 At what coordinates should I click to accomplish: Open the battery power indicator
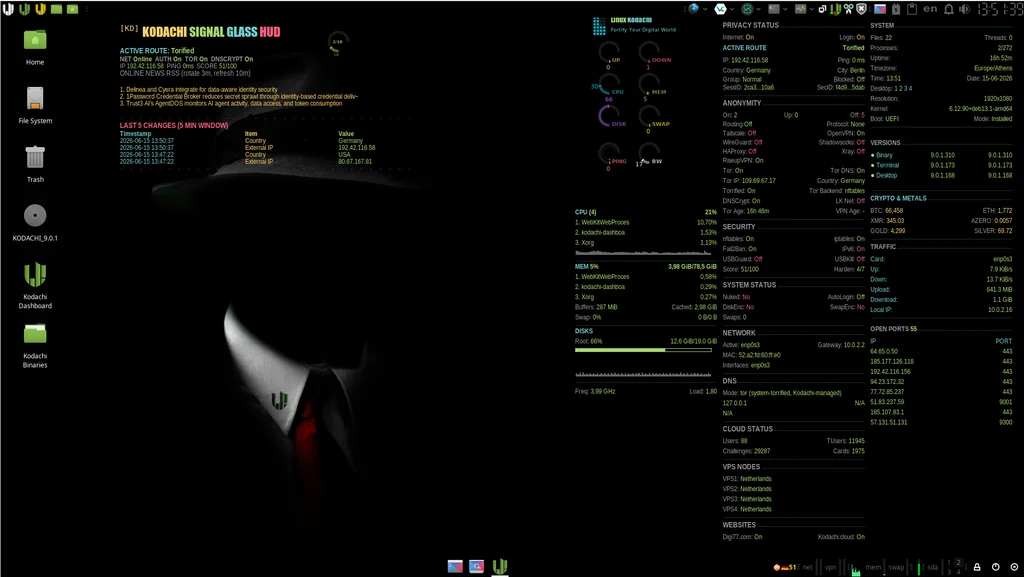(896, 9)
